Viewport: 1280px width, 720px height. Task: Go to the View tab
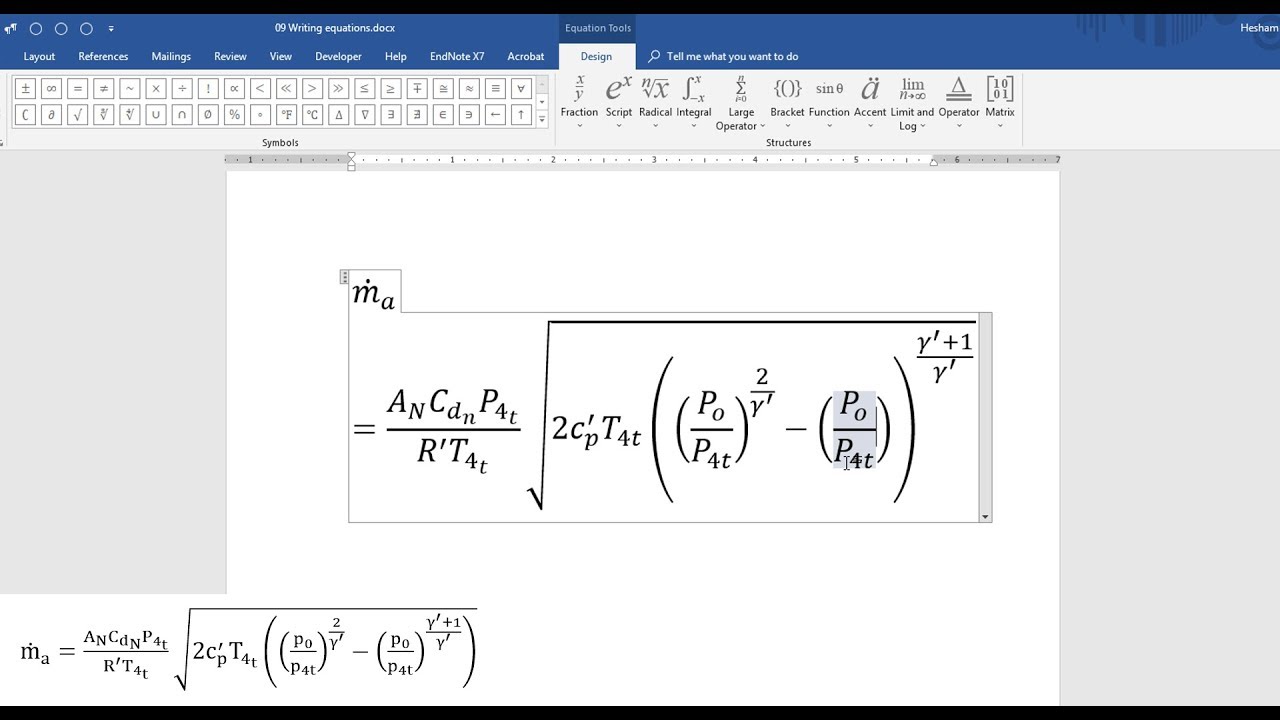[281, 56]
